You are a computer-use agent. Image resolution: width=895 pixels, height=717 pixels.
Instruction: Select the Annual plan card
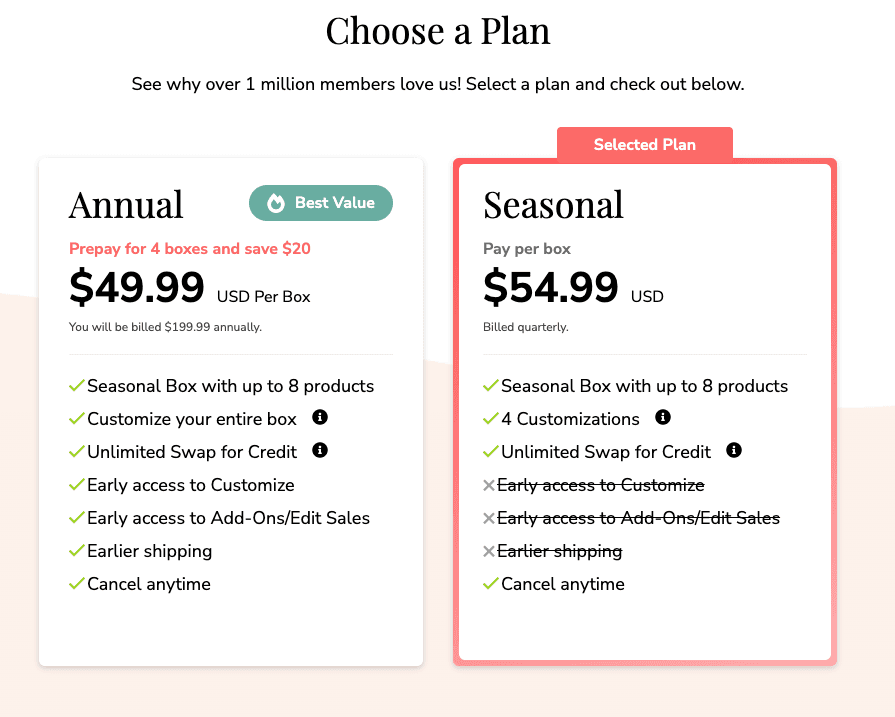(x=231, y=410)
